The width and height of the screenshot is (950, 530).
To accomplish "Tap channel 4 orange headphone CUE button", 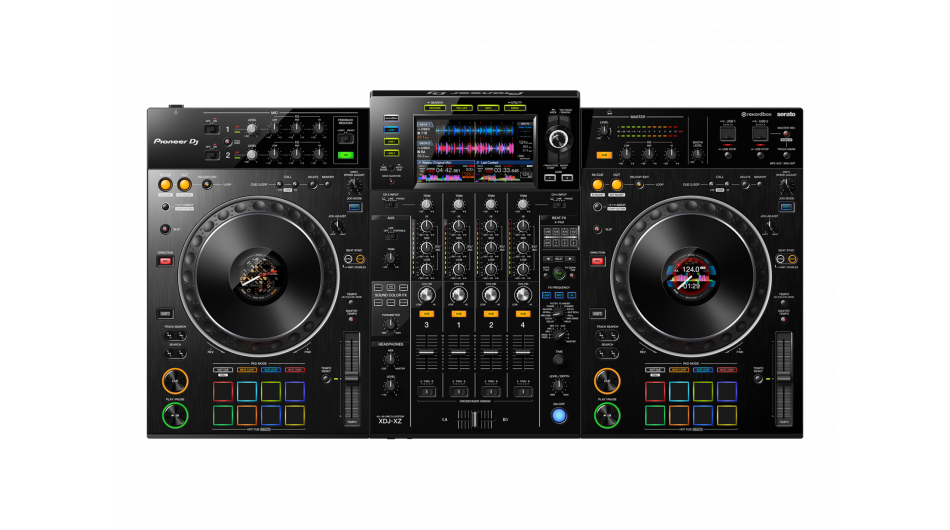I will pos(523,314).
